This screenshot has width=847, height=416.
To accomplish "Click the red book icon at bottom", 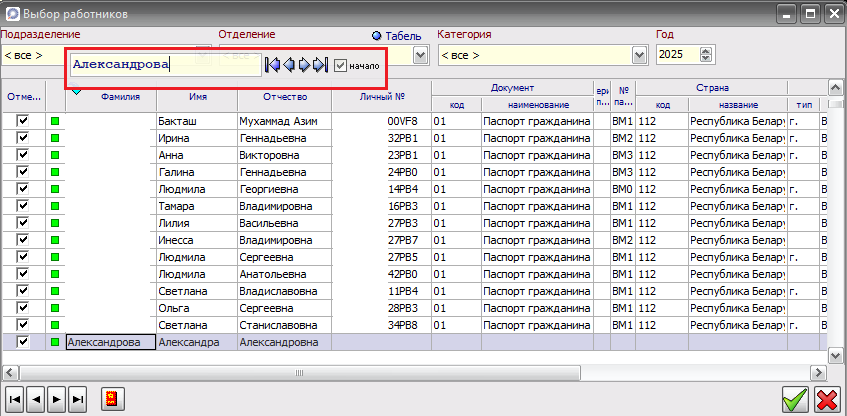I will click(111, 397).
